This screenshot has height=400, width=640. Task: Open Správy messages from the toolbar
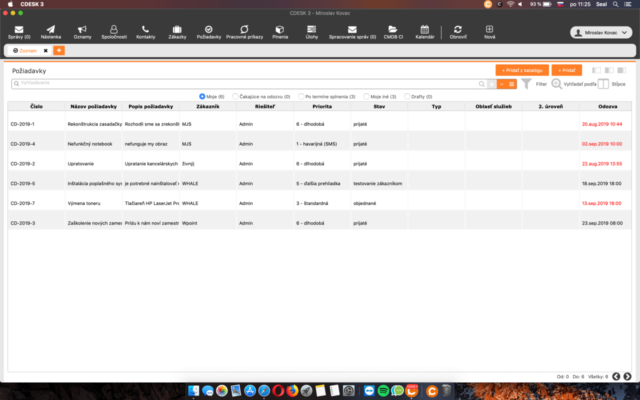point(19,32)
